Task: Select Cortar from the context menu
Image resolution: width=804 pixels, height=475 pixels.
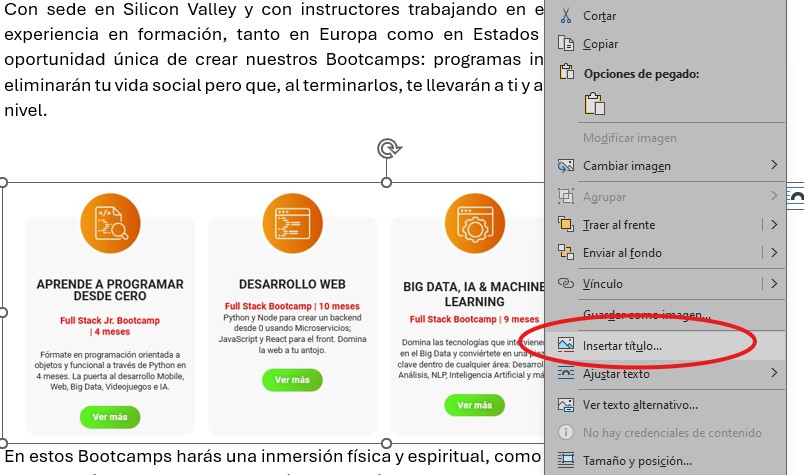Action: point(665,15)
